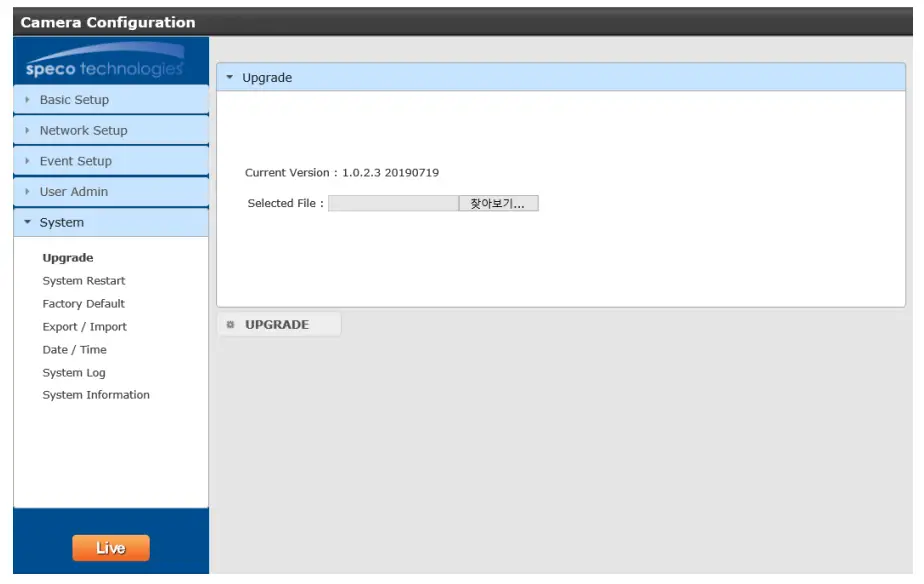
Task: Open Export / Import page
Action: [x=84, y=327]
